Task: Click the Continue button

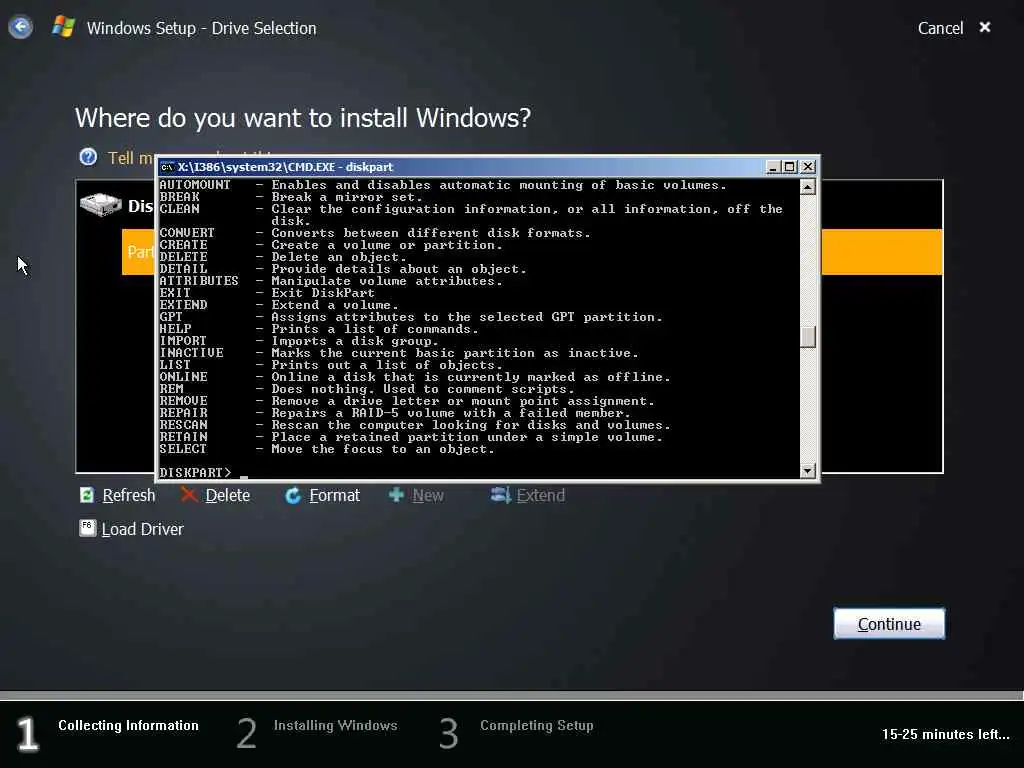Action: pyautogui.click(x=889, y=624)
